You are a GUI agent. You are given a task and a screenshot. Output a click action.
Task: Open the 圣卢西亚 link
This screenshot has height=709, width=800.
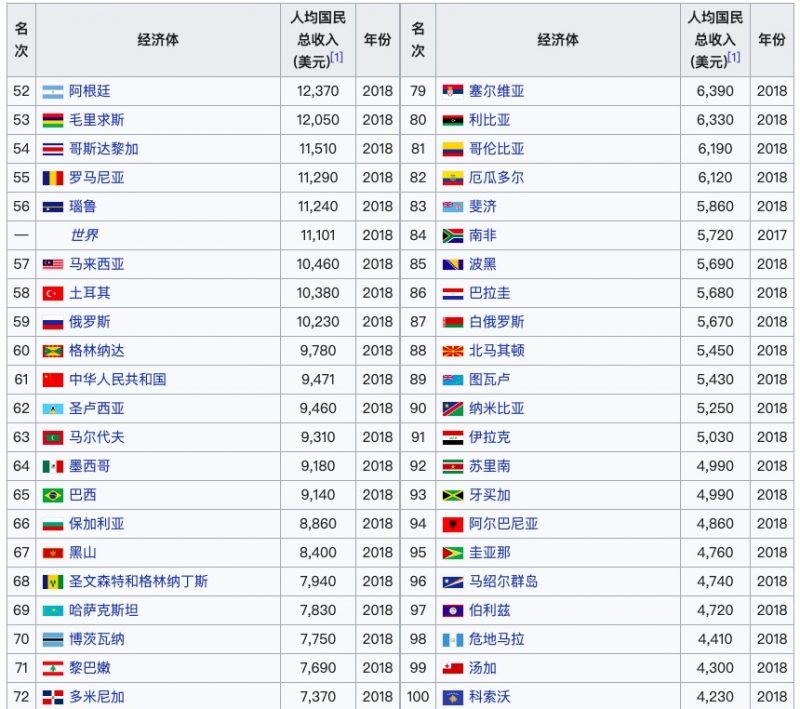tap(96, 409)
